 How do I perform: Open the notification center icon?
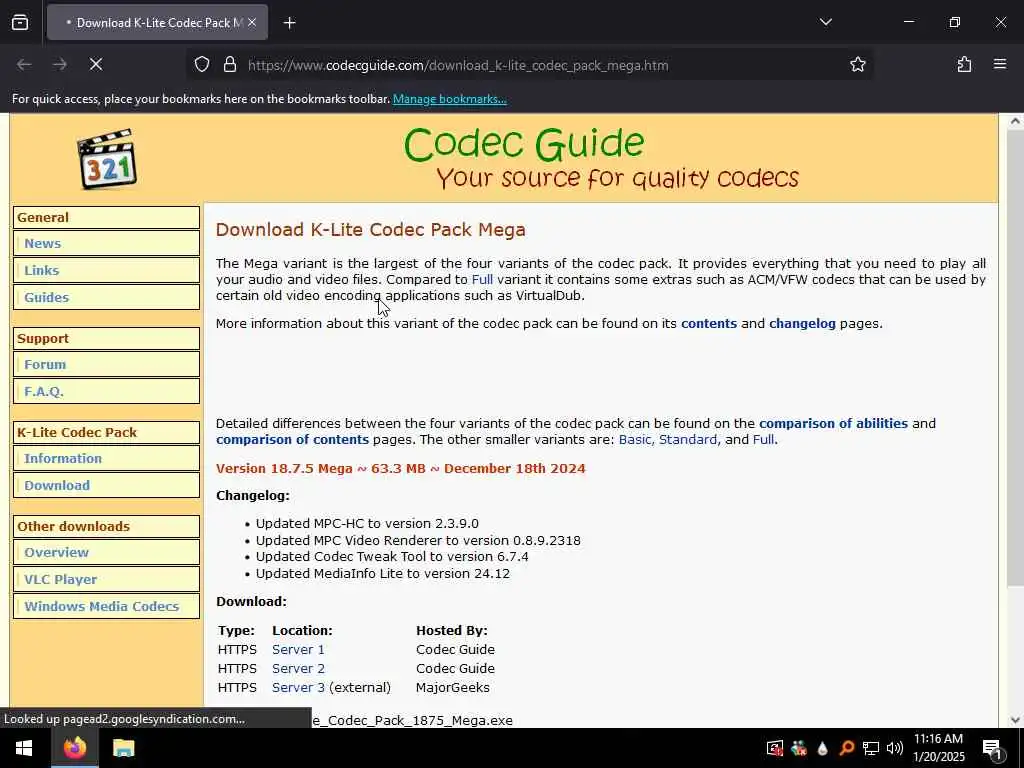[992, 748]
